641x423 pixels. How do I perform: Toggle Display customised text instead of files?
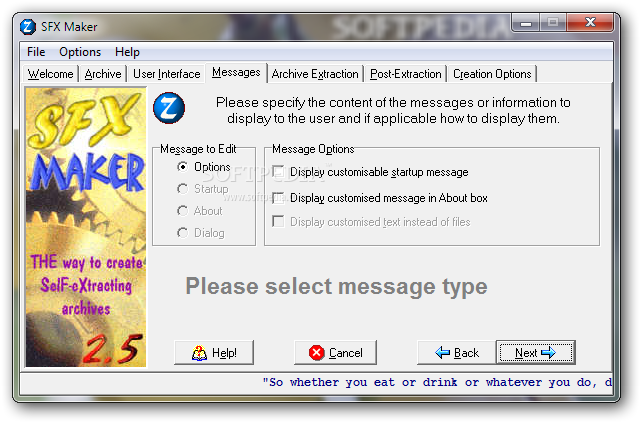pos(371,222)
